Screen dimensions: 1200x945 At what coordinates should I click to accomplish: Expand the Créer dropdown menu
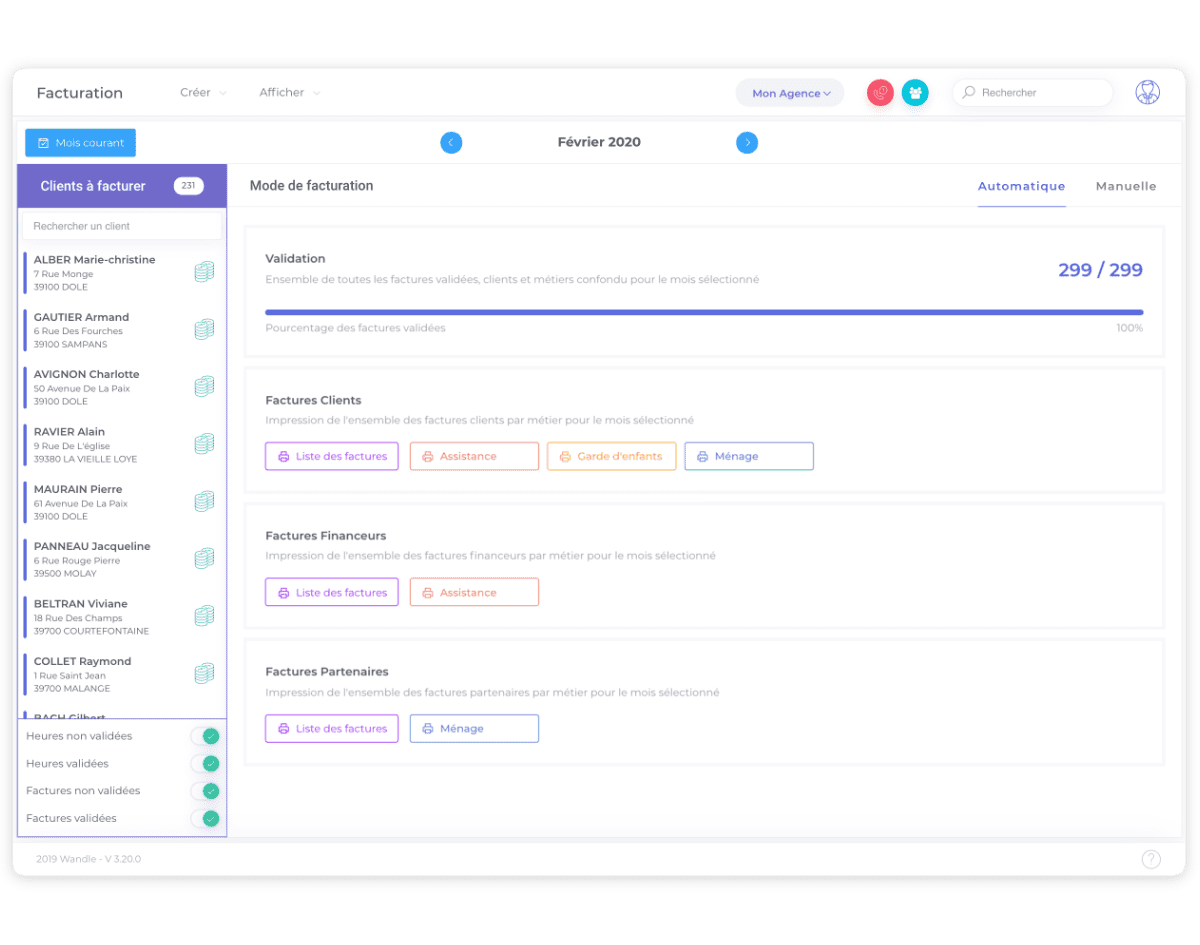[203, 92]
